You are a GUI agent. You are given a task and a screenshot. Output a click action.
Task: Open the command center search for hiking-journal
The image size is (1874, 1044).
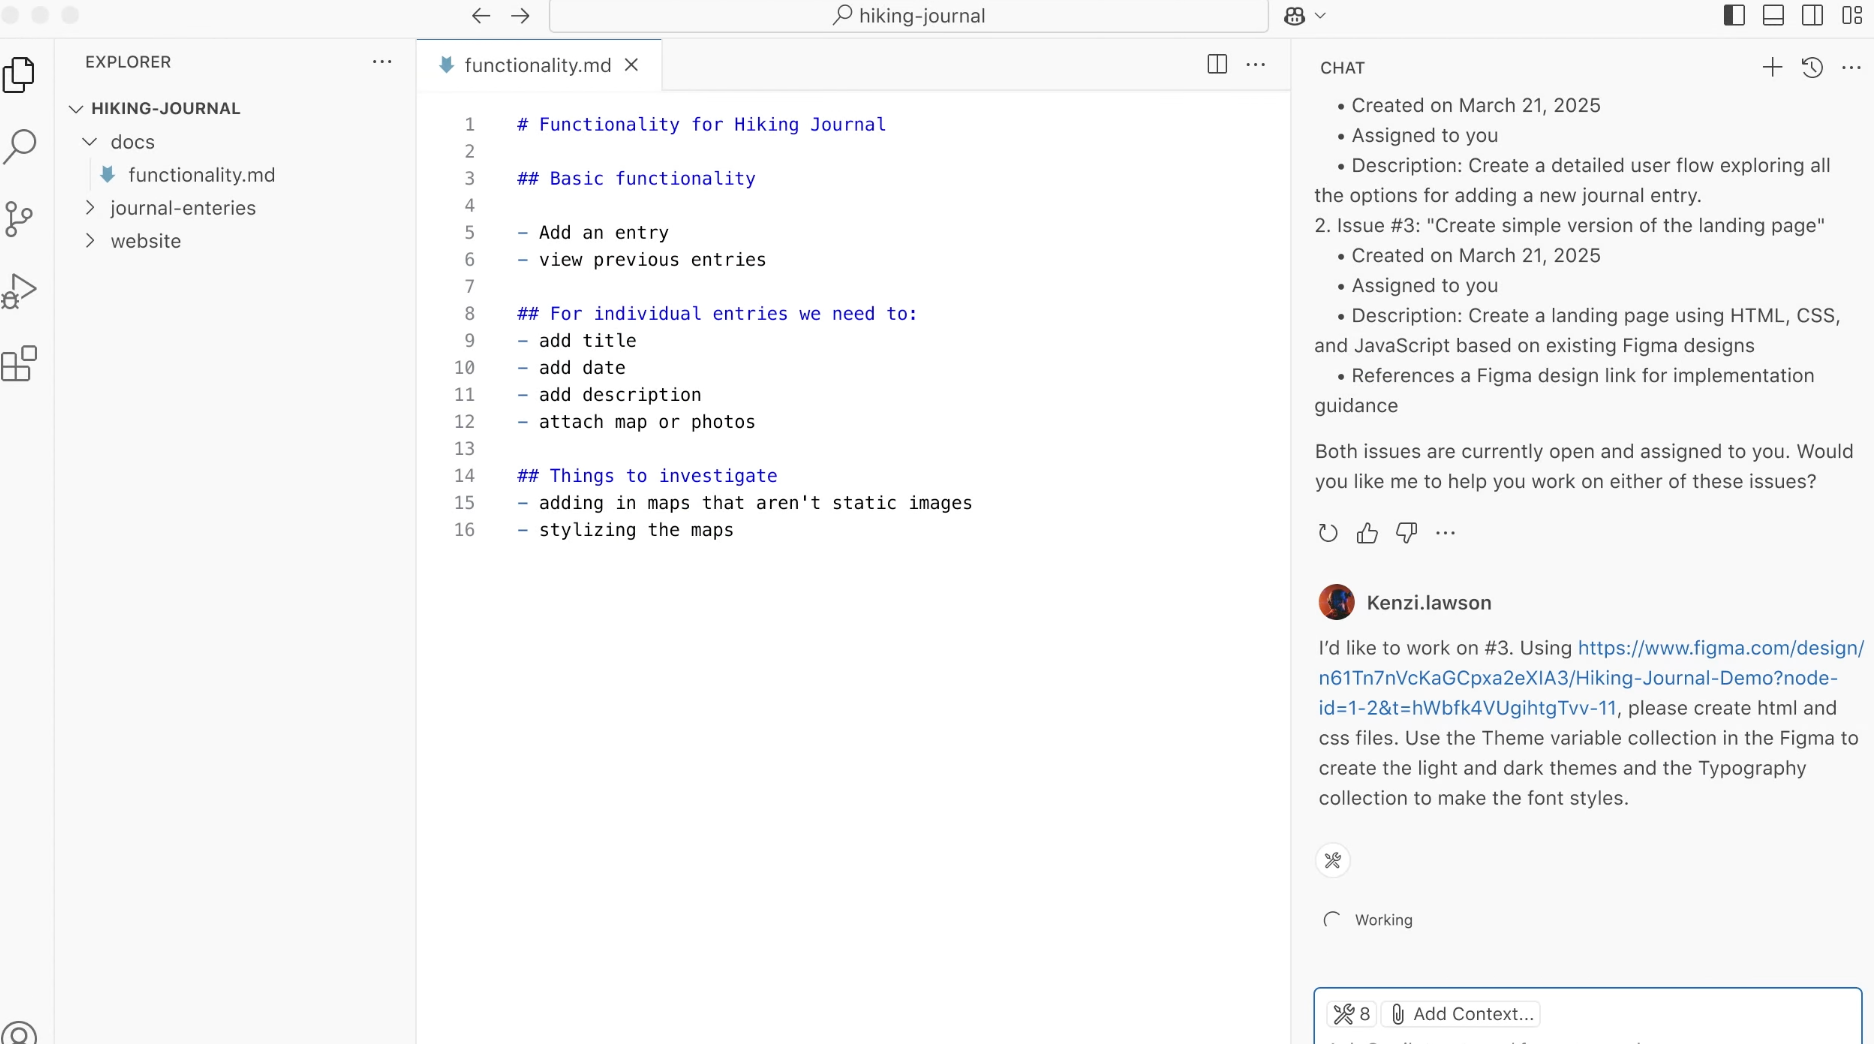point(909,16)
